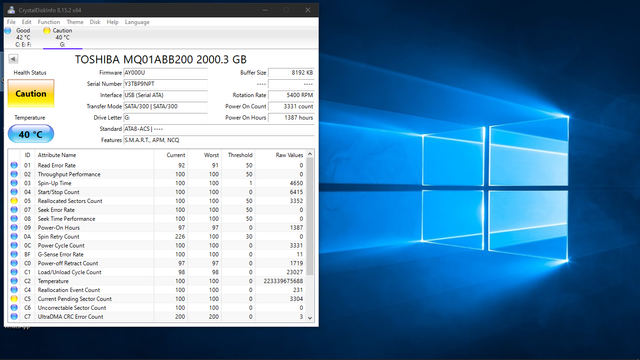Image resolution: width=640 pixels, height=360 pixels.
Task: Click the Rotation Rate value 5400 RPM
Action: tap(291, 95)
